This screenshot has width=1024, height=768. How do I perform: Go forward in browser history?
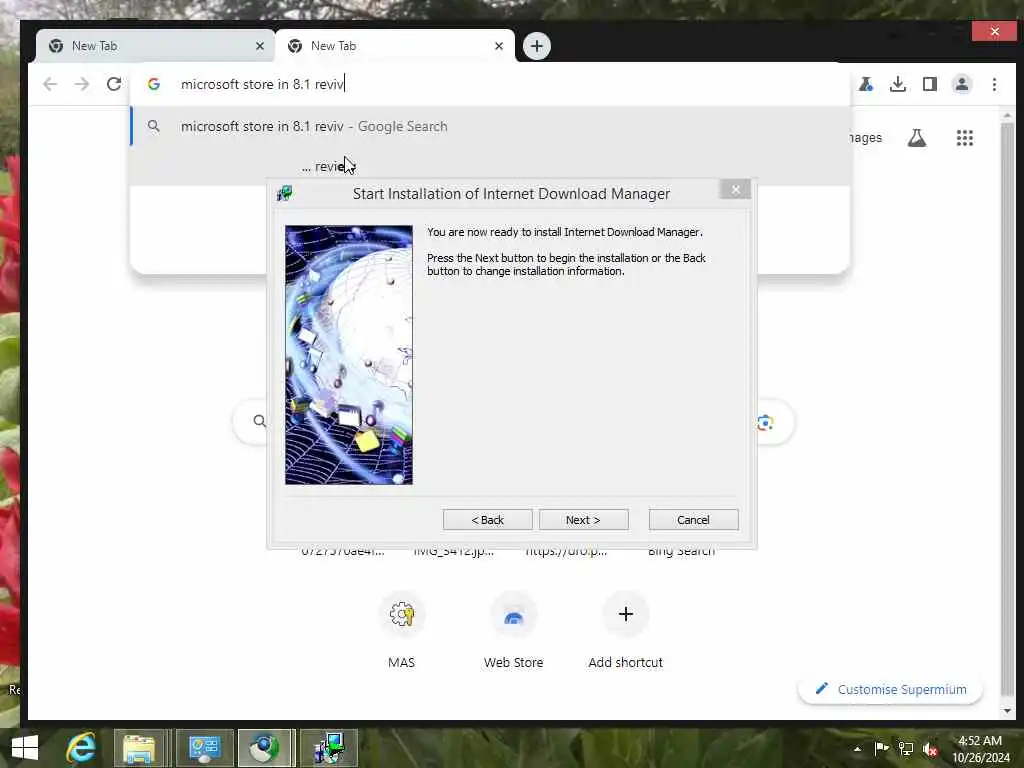82,84
